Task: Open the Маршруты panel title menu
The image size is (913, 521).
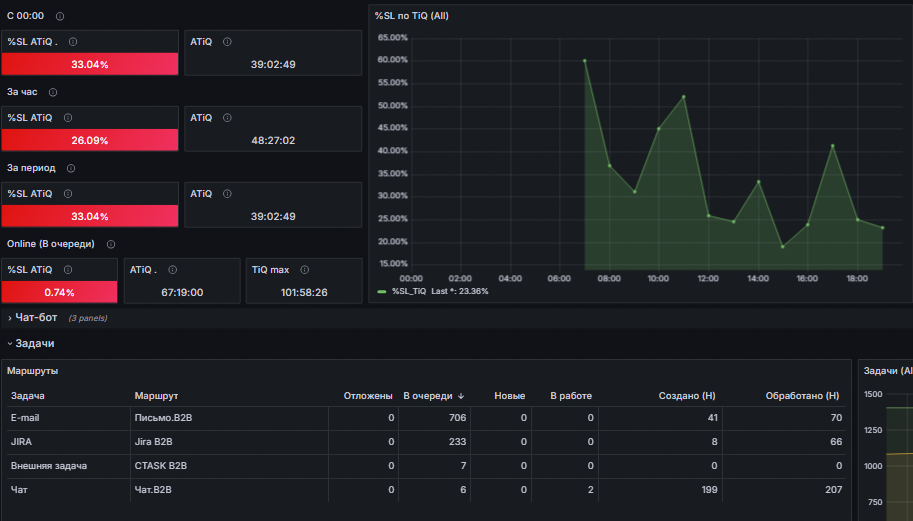Action: [33, 371]
